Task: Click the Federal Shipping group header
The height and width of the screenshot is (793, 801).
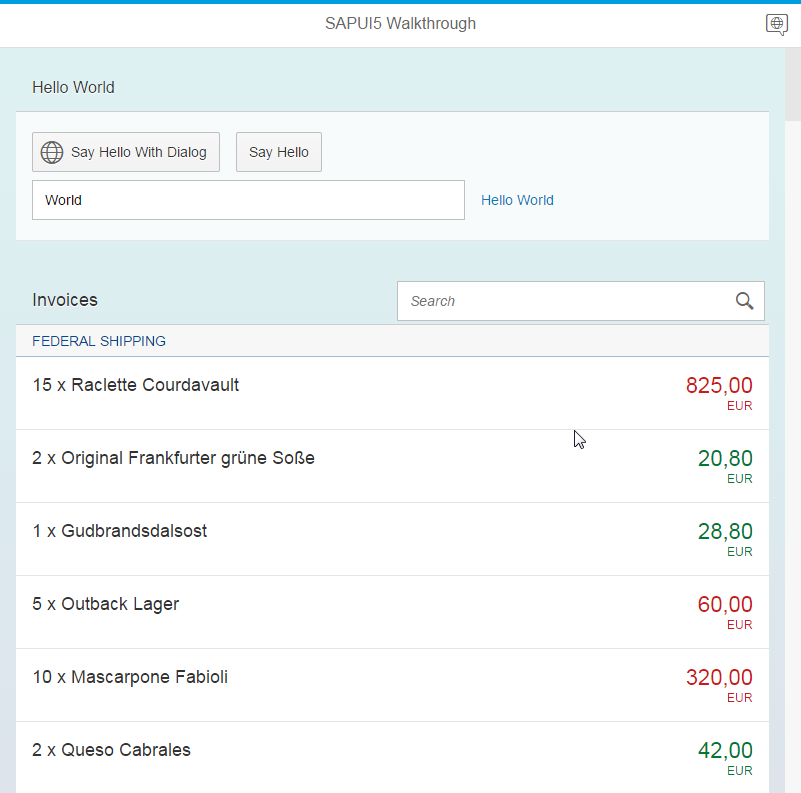Action: [x=99, y=341]
